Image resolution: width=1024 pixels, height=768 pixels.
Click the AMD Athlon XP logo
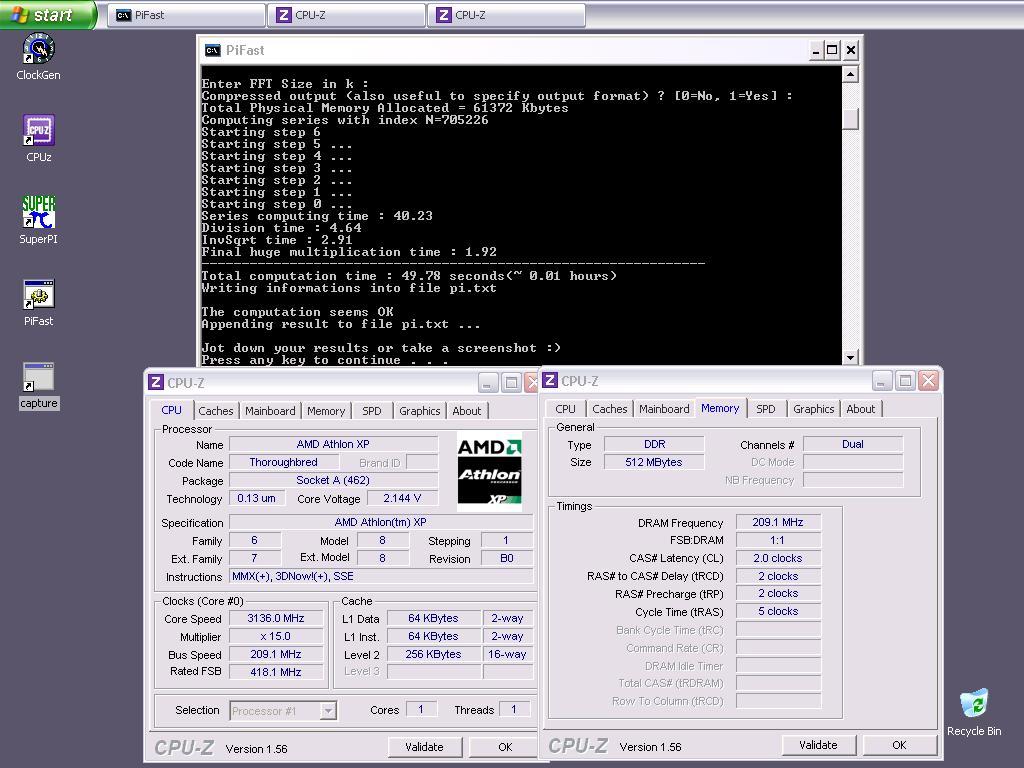488,471
